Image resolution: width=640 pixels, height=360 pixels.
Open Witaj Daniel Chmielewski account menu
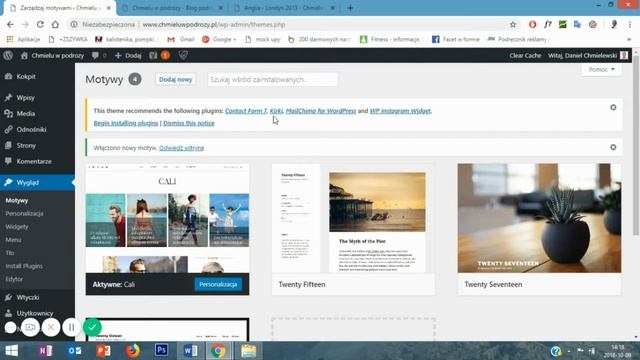point(587,56)
